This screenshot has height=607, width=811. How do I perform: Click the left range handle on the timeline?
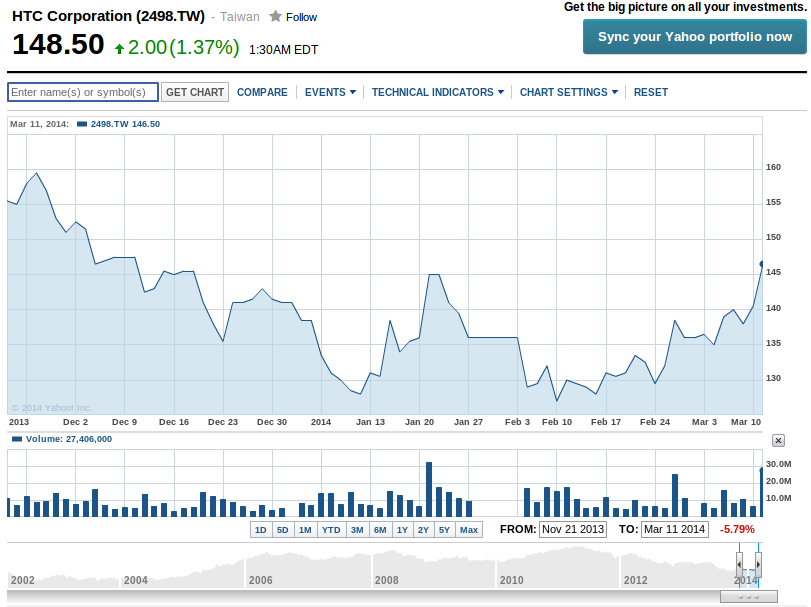740,565
